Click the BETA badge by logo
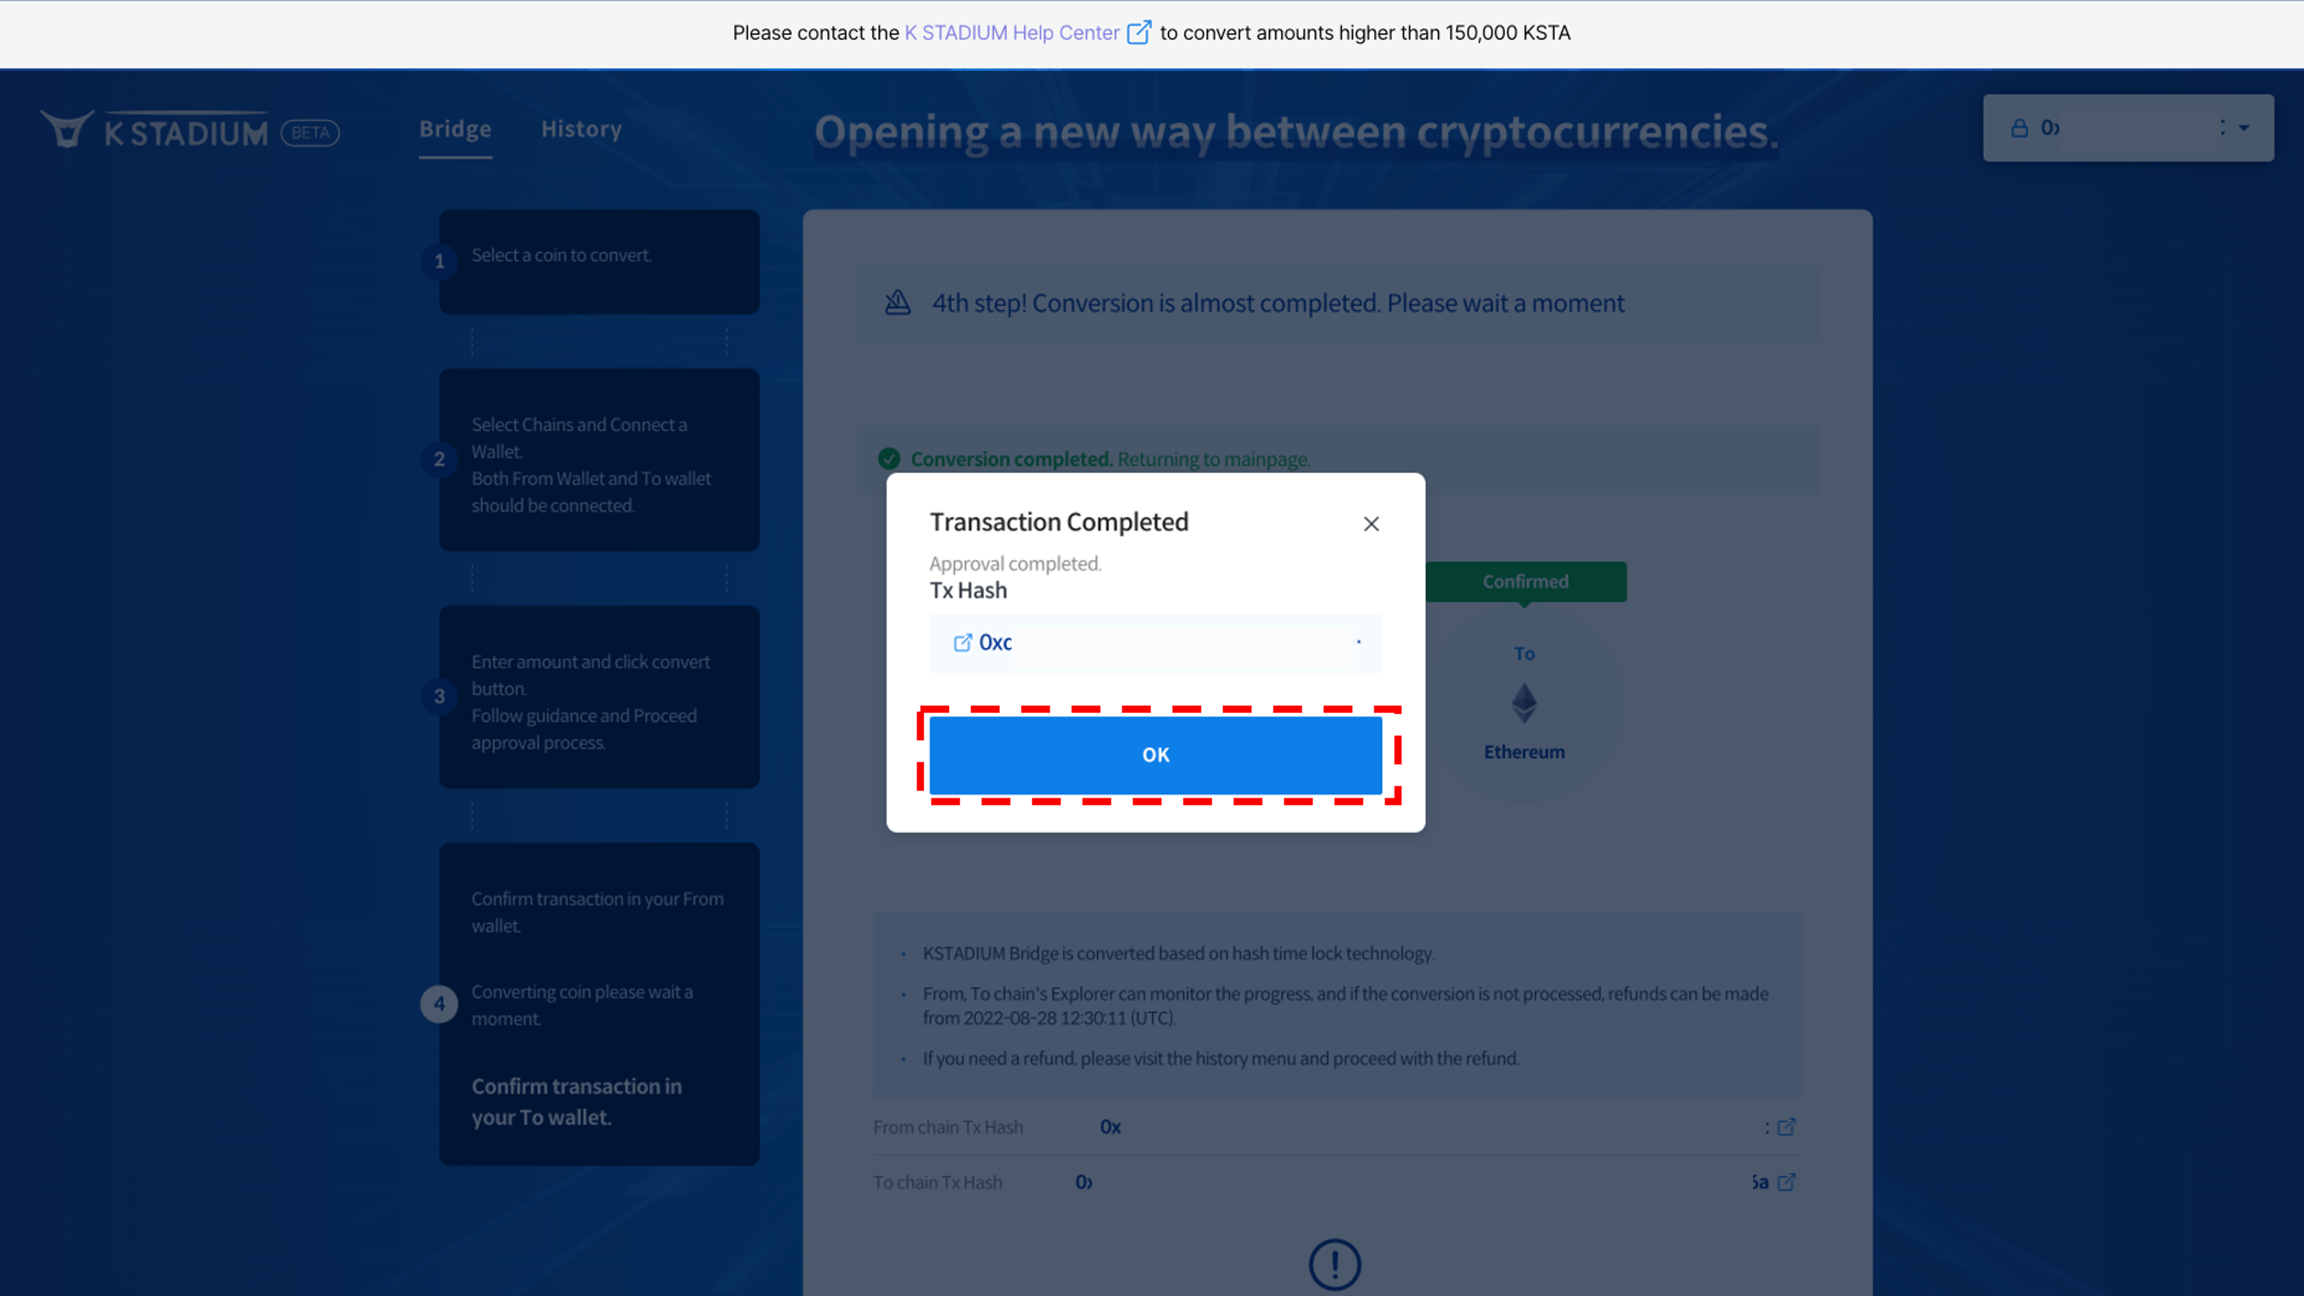 click(x=310, y=132)
